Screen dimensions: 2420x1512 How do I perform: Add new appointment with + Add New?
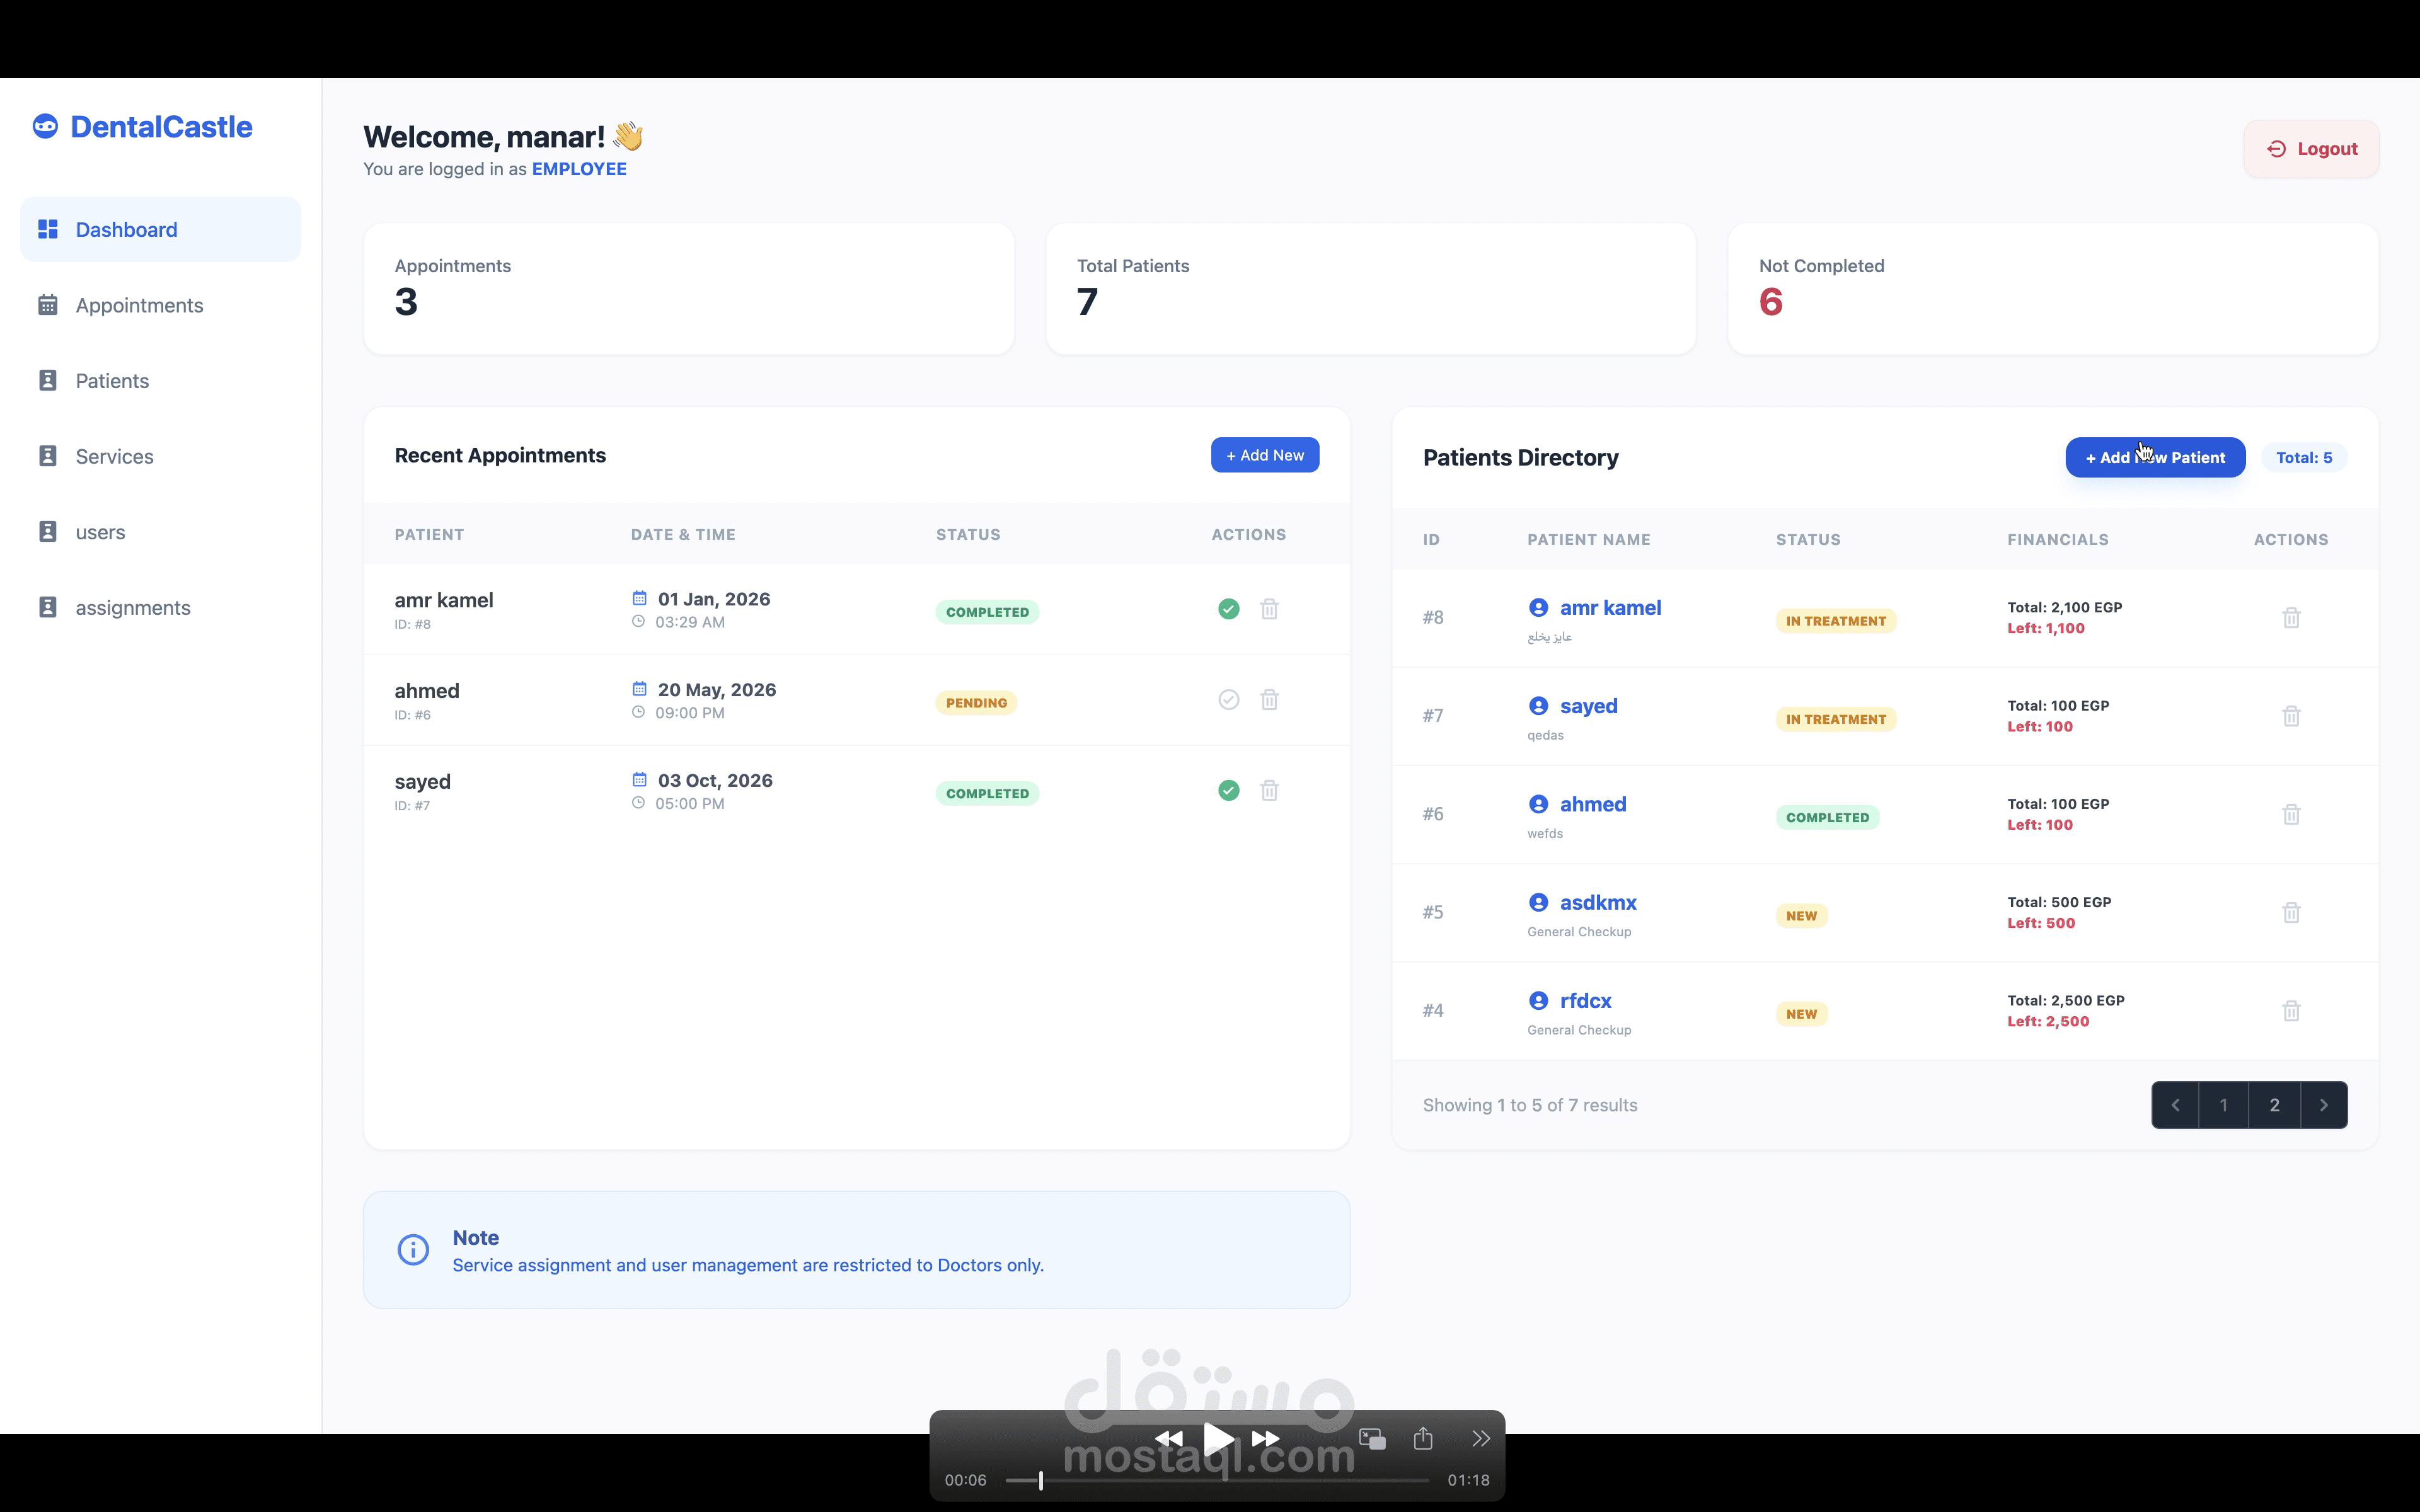[1265, 455]
